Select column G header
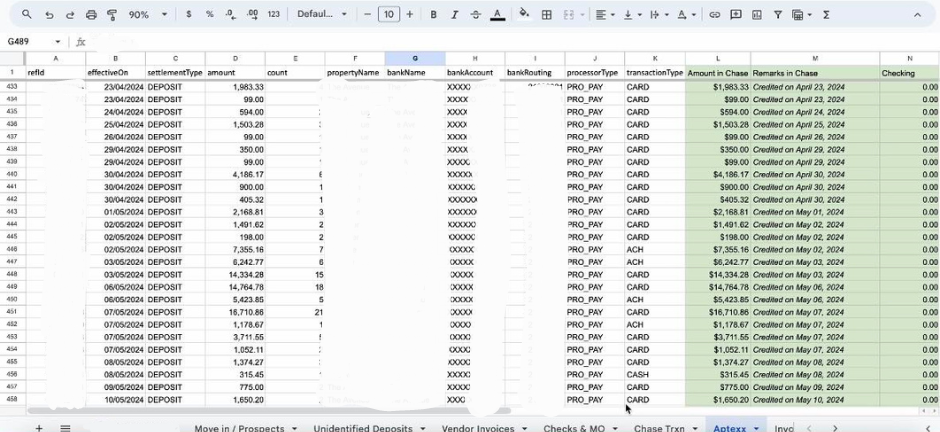Screen dimensions: 940x432 (x=415, y=58)
